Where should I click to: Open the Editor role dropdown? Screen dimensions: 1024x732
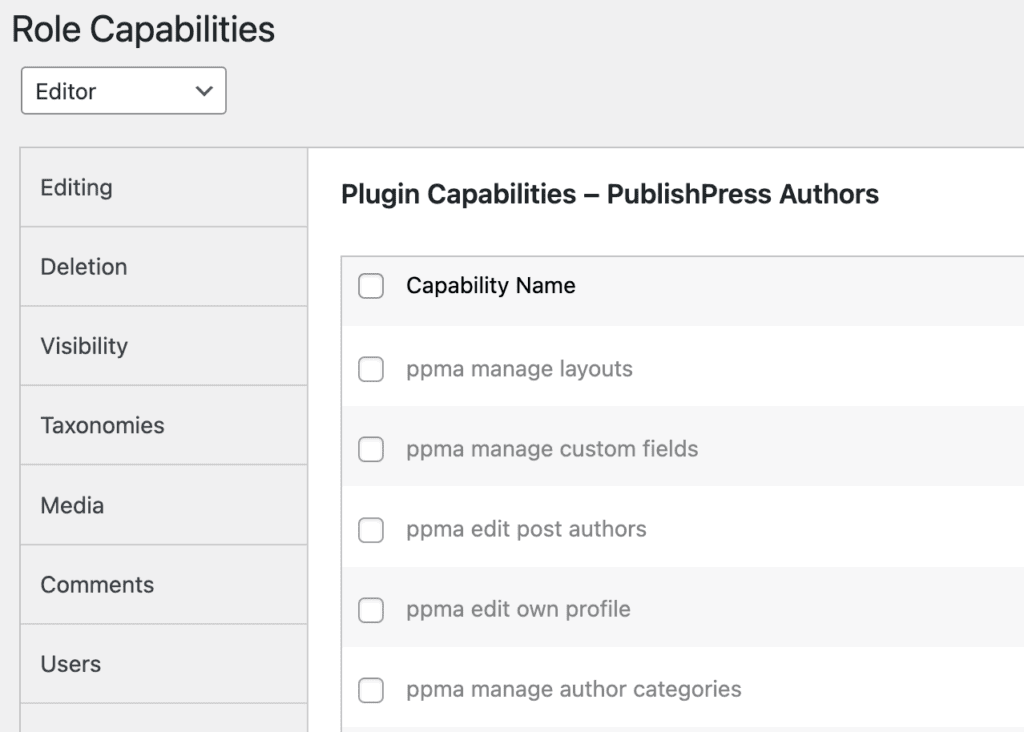123,90
